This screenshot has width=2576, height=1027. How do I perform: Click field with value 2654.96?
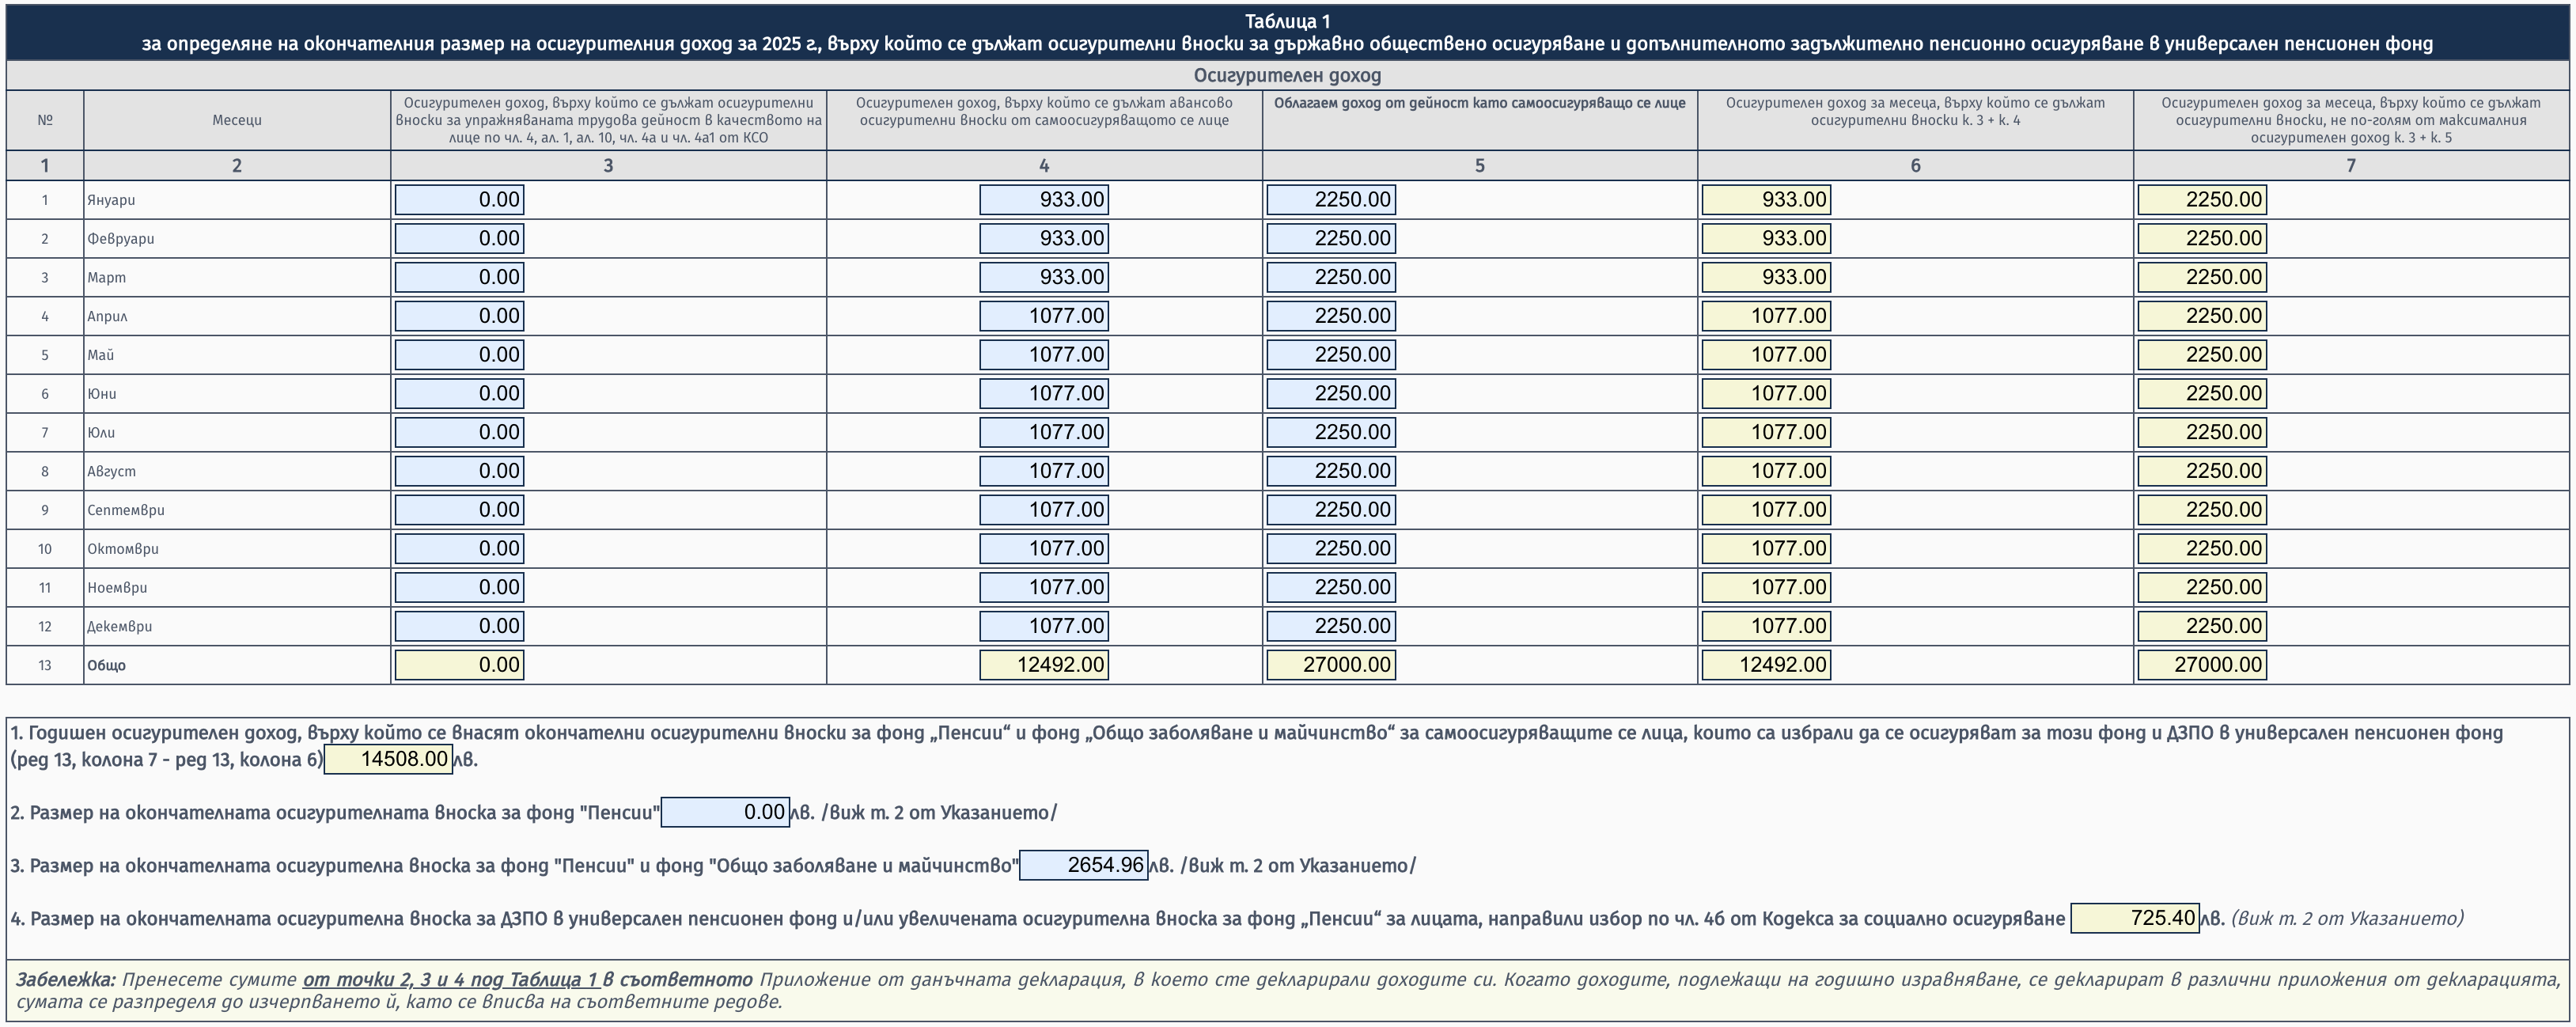[x=1083, y=865]
